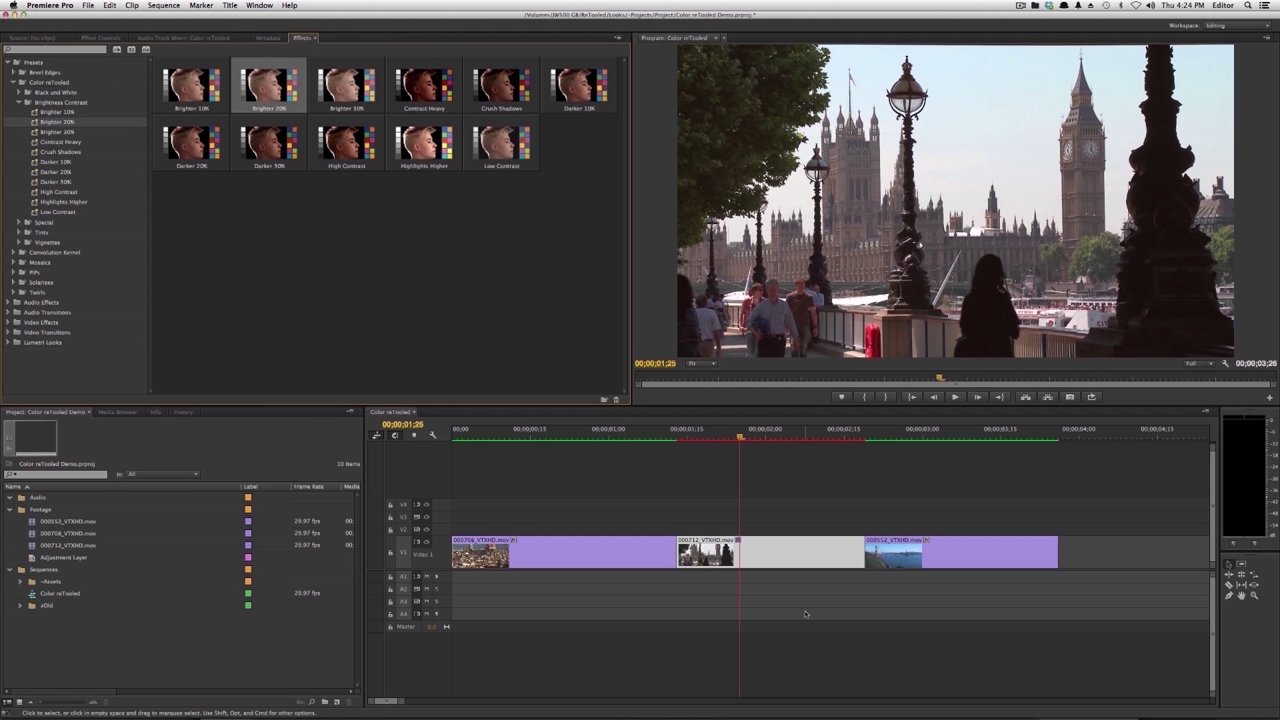Image resolution: width=1280 pixels, height=720 pixels.
Task: Click the Play button in Program monitor
Action: (x=955, y=397)
